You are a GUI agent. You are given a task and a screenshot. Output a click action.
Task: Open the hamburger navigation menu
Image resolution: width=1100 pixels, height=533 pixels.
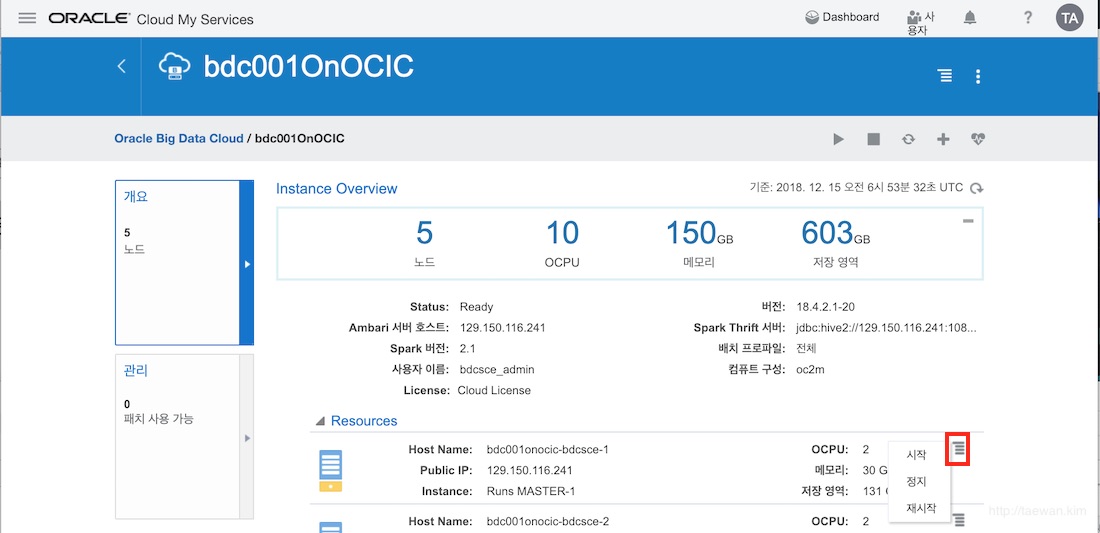[27, 18]
